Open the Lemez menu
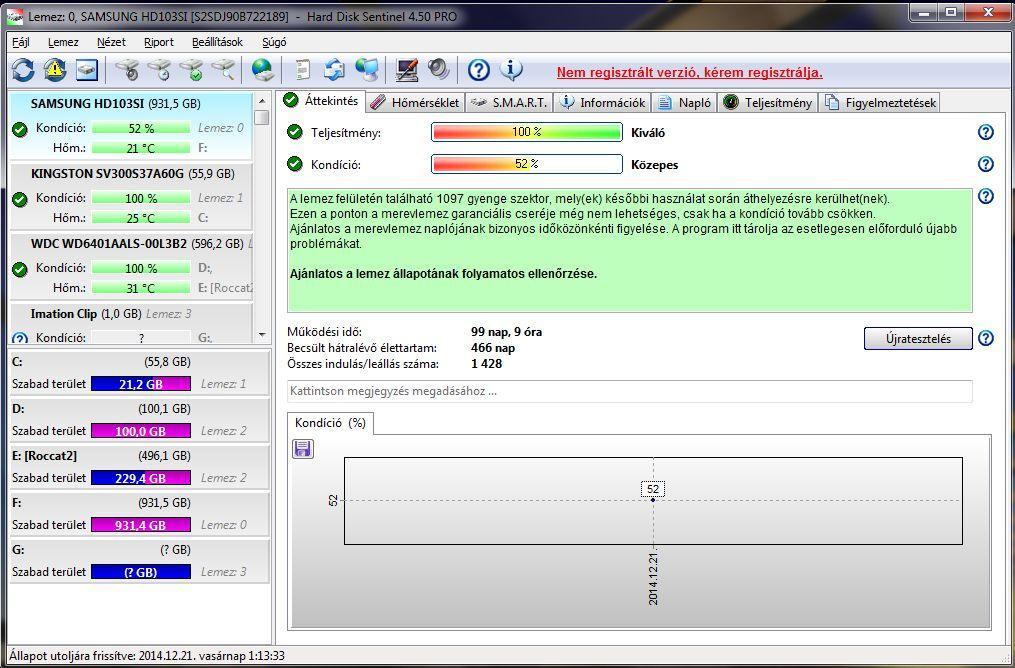This screenshot has width=1015, height=668. 63,42
